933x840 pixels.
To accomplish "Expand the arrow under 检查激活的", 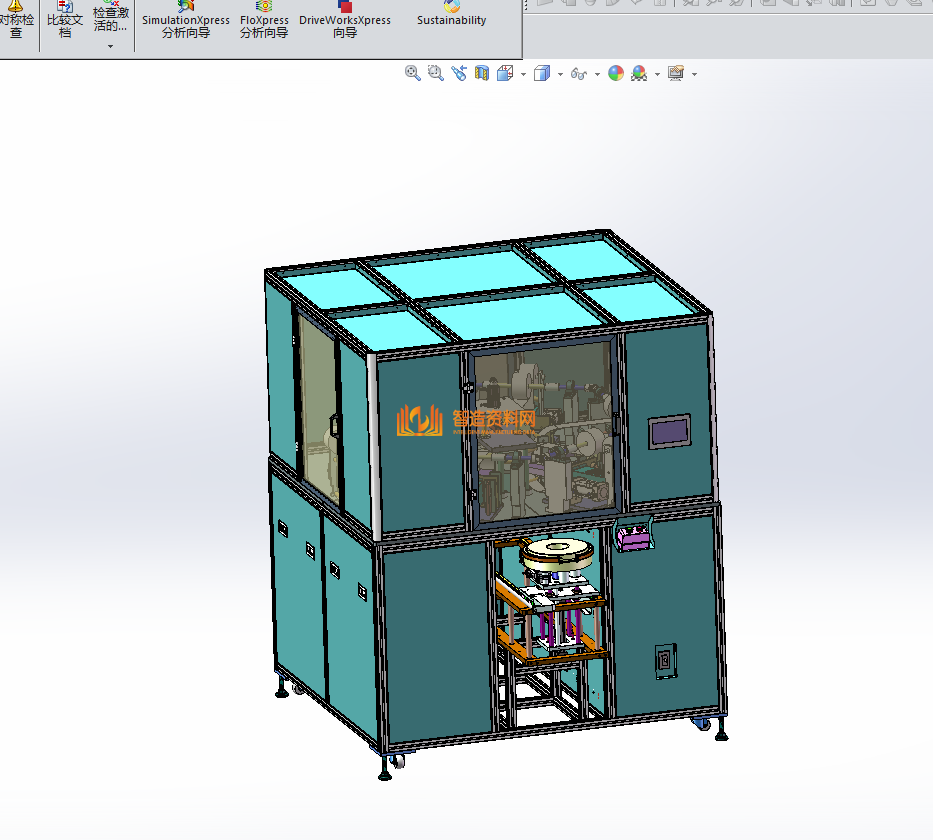I will [110, 46].
